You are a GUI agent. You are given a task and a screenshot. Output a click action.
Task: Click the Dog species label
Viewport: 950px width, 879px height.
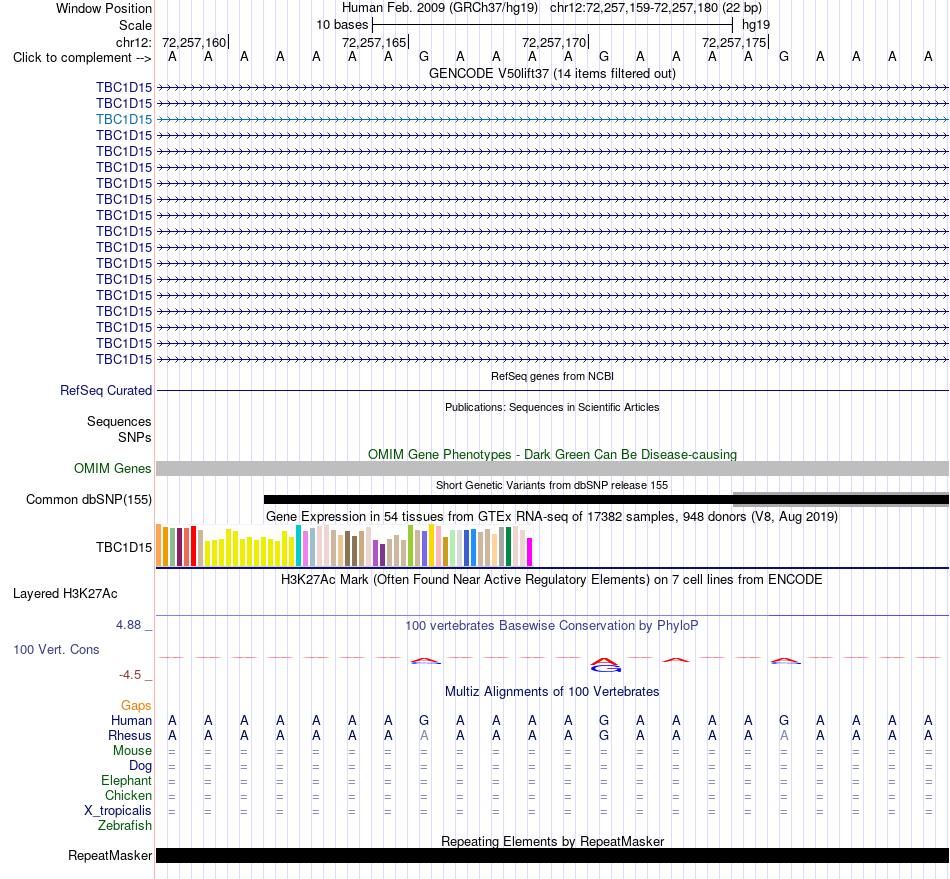[140, 766]
